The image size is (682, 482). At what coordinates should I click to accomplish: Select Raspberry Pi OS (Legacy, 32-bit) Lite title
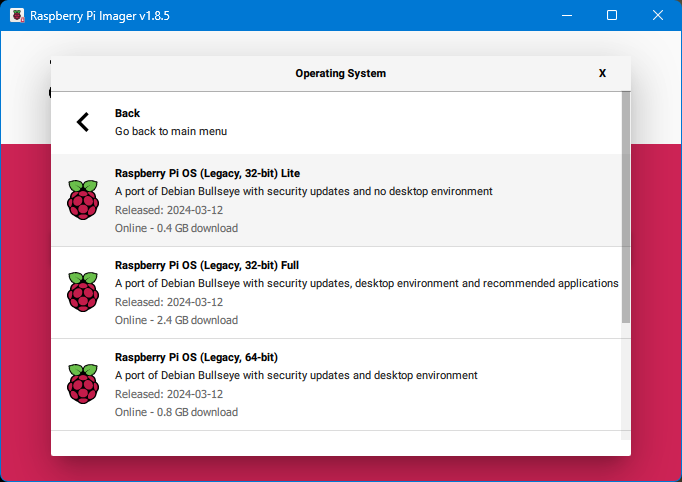click(x=207, y=173)
